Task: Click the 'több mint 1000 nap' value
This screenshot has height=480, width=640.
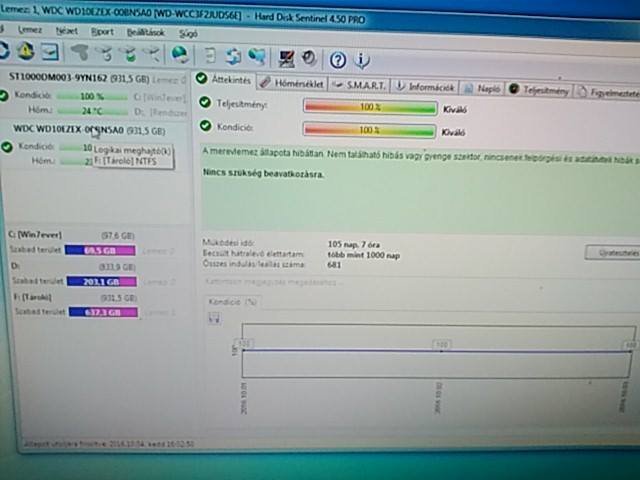Action: [x=363, y=255]
